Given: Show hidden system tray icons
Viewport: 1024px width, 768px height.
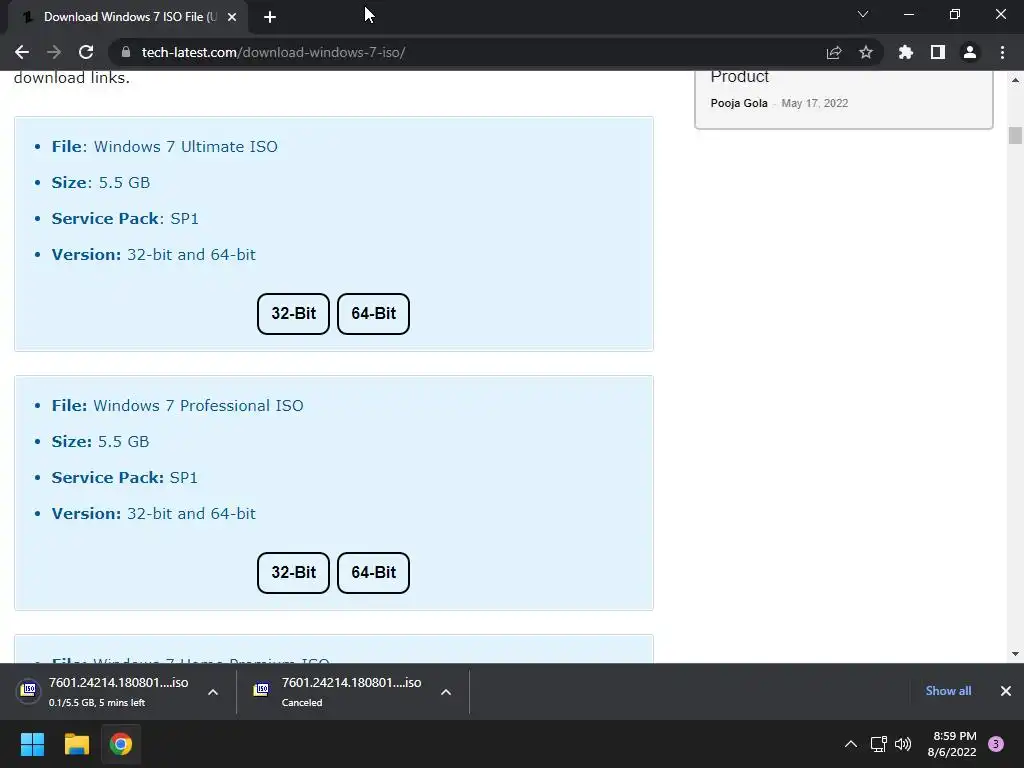Looking at the screenshot, I should tap(851, 744).
